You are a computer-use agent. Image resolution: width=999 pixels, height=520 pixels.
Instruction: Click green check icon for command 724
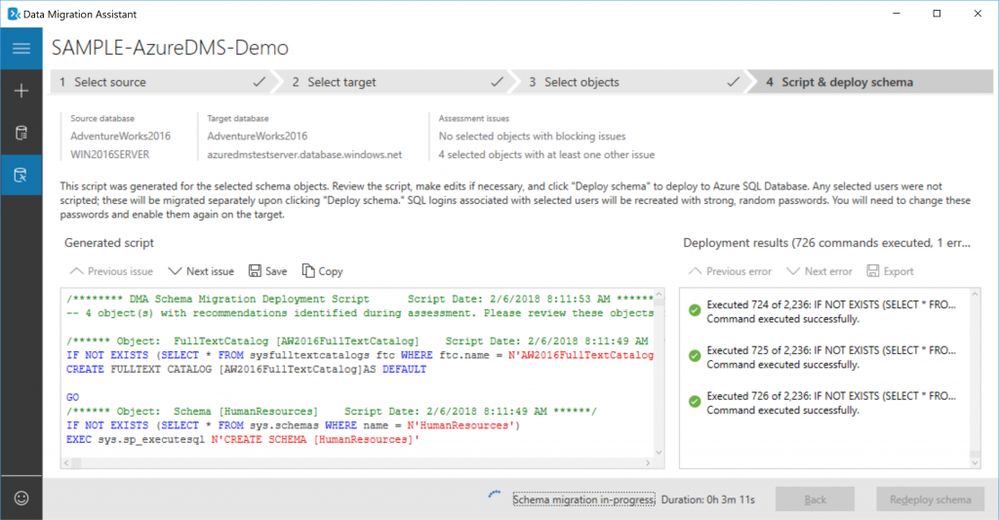tap(694, 310)
